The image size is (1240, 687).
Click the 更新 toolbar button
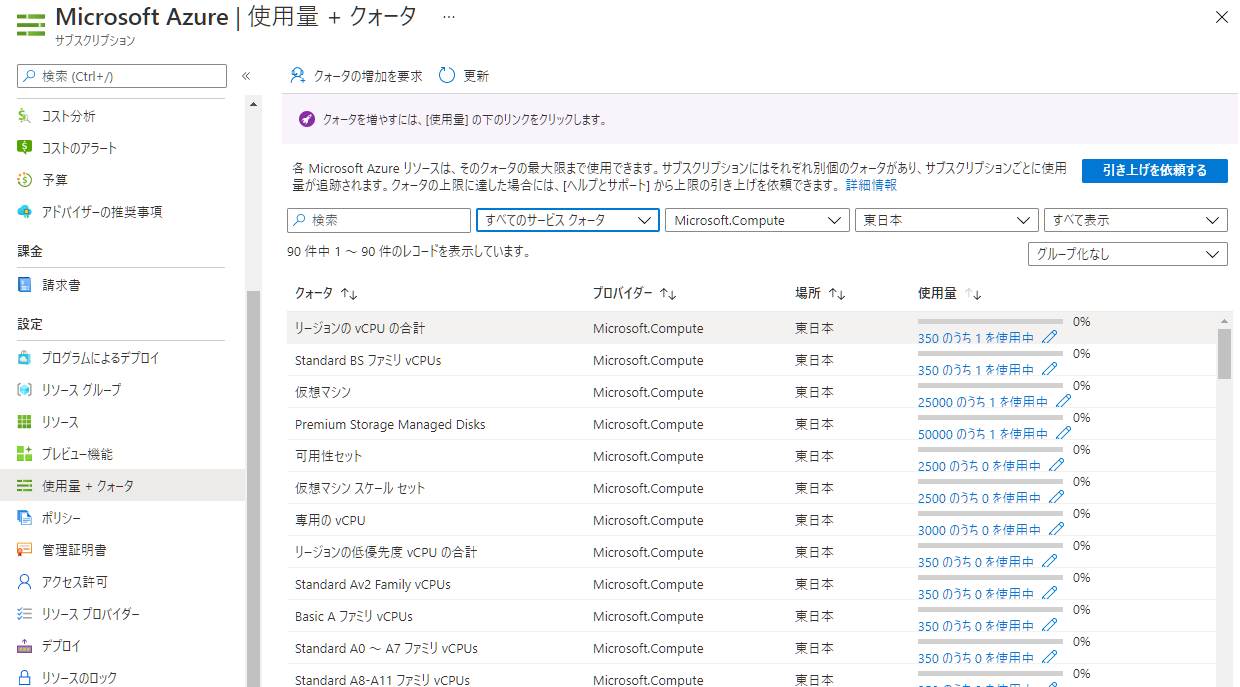(x=464, y=76)
